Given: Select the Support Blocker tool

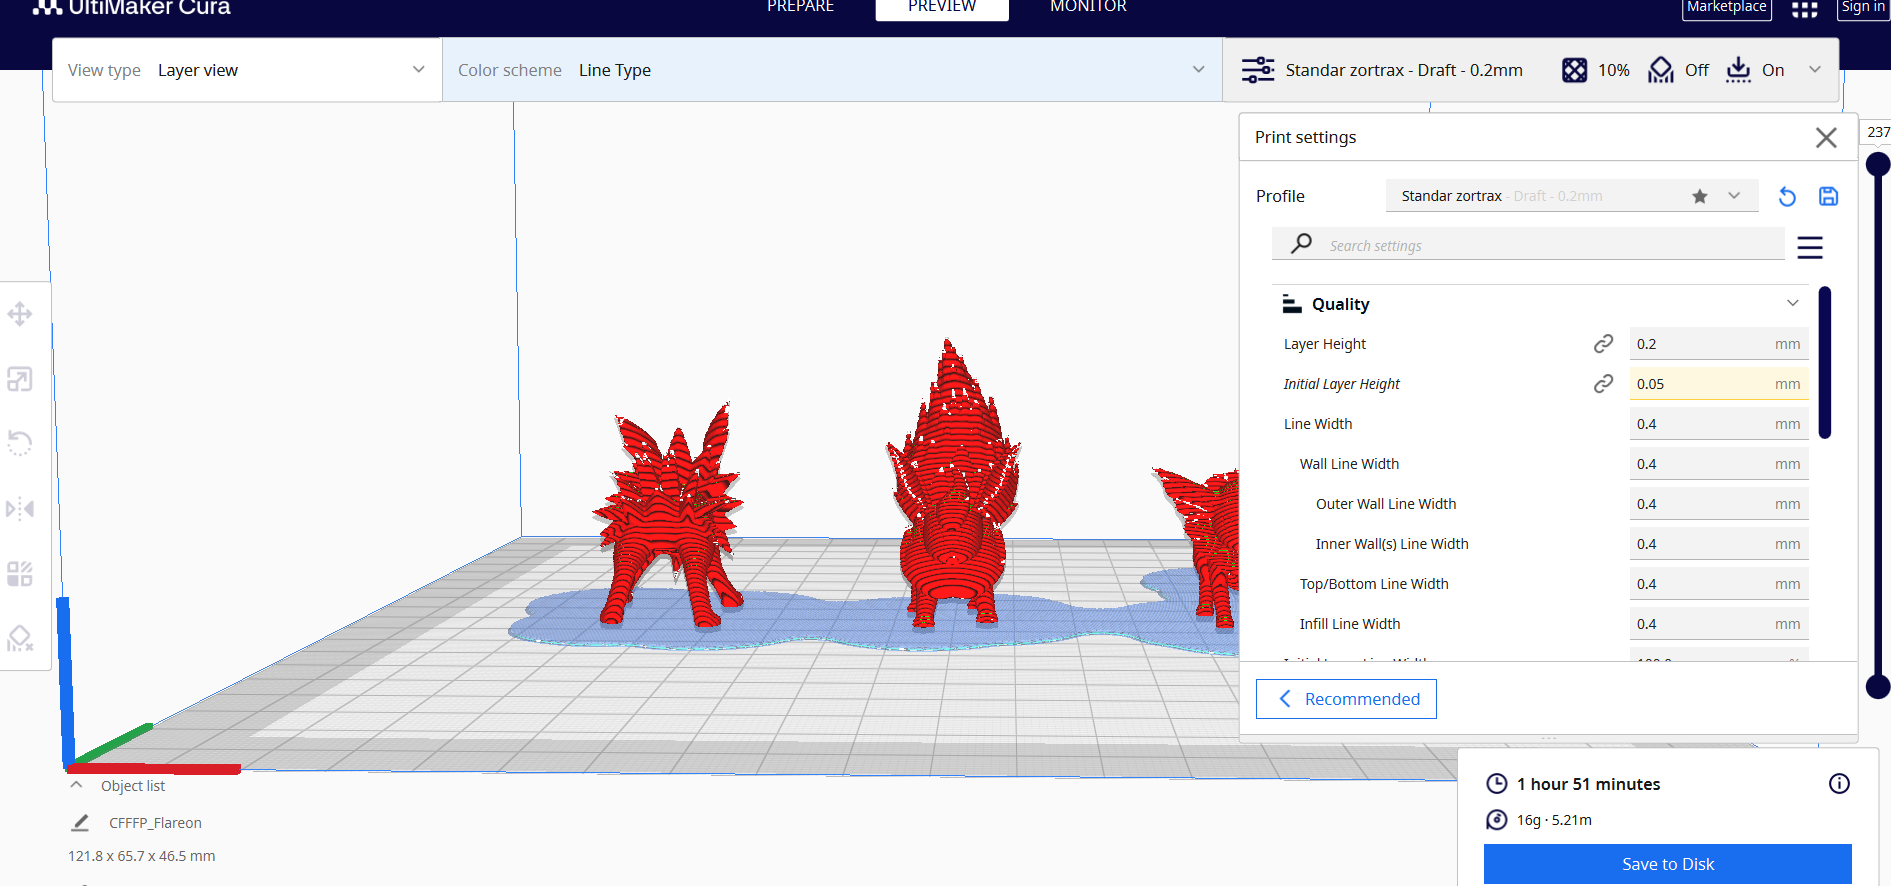Looking at the screenshot, I should pyautogui.click(x=20, y=638).
